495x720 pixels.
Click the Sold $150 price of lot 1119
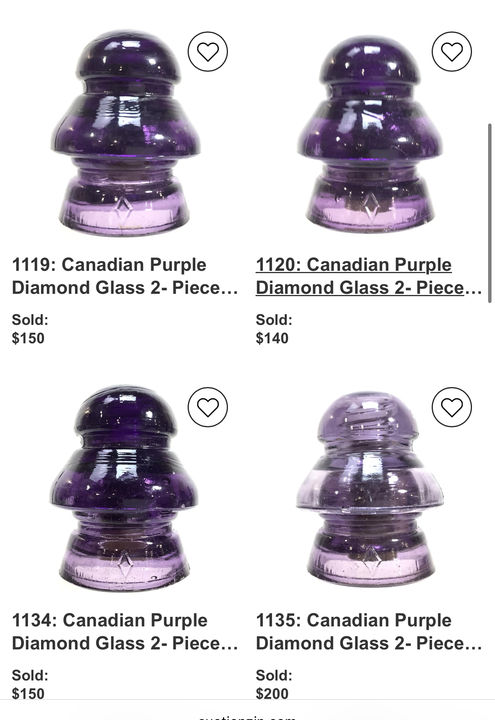28,338
